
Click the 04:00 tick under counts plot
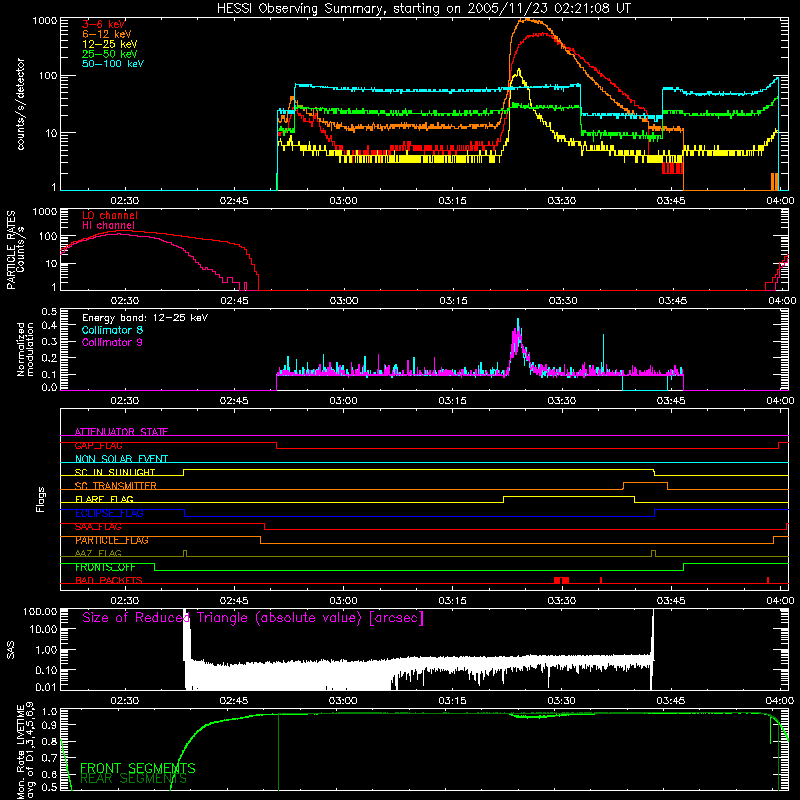click(x=780, y=201)
